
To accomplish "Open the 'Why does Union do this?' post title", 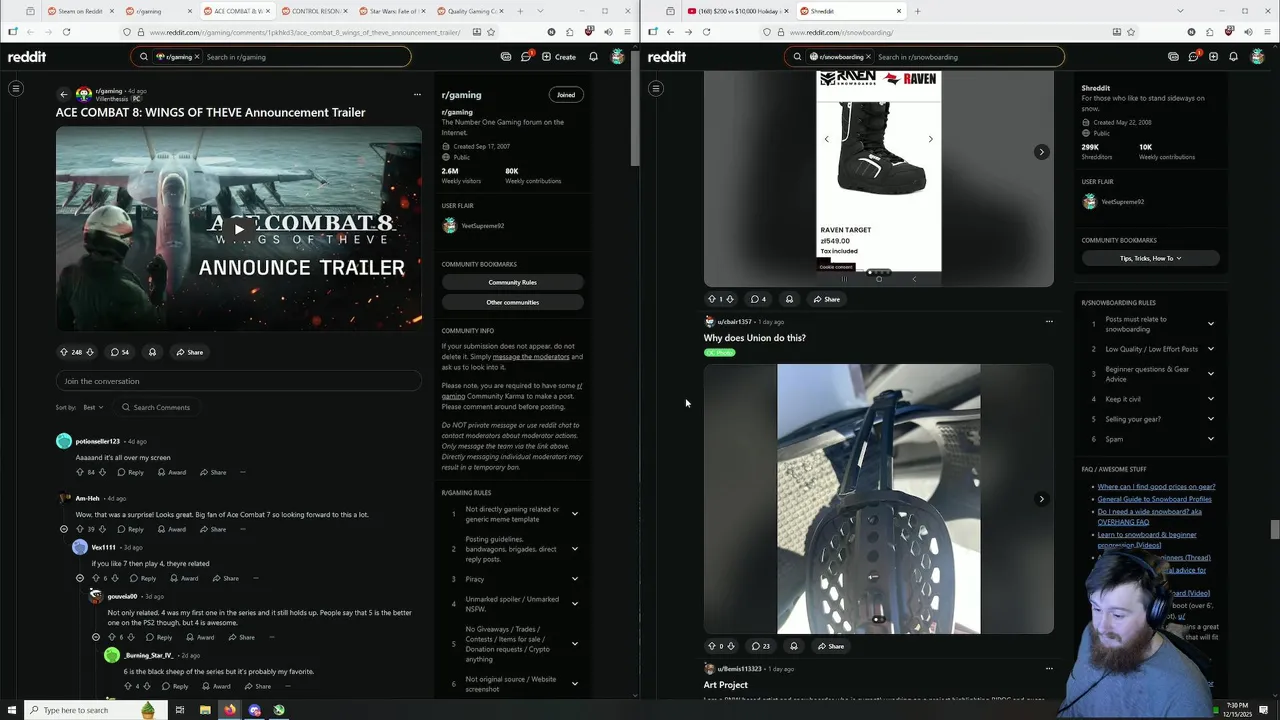I will point(754,338).
